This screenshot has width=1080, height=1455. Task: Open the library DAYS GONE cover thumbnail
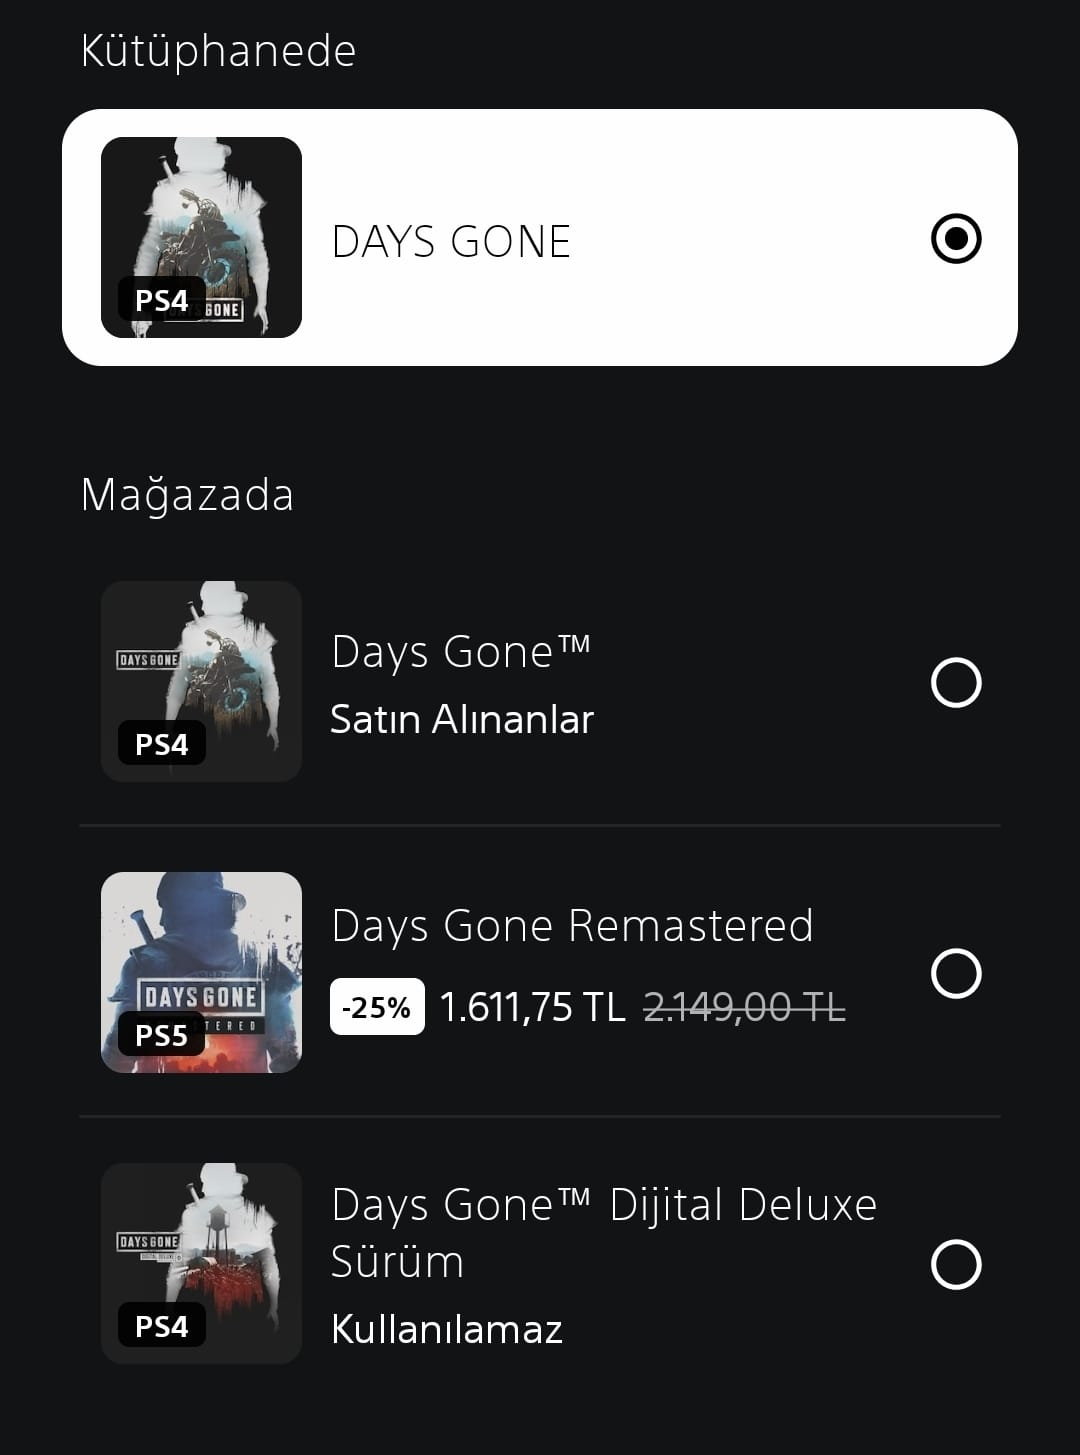pyautogui.click(x=201, y=237)
